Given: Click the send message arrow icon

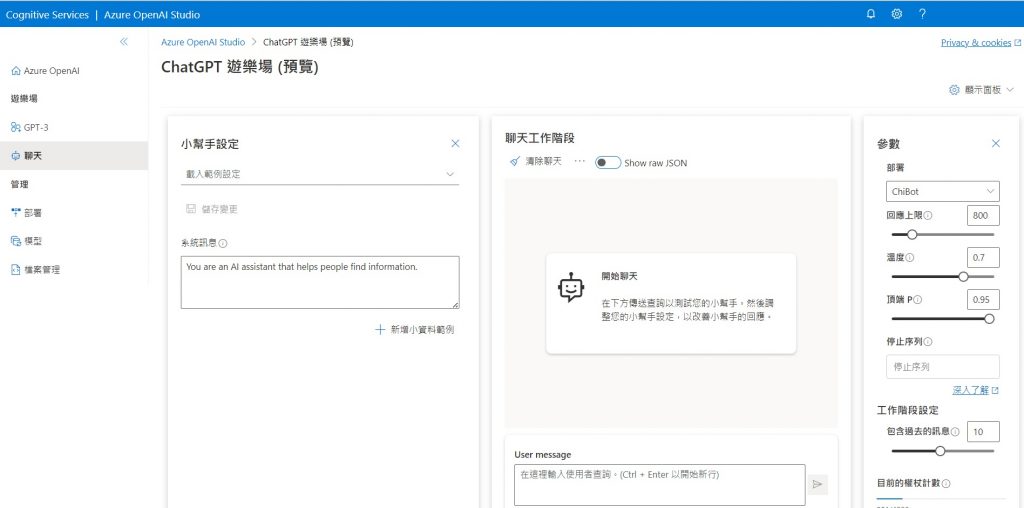Looking at the screenshot, I should tap(817, 484).
